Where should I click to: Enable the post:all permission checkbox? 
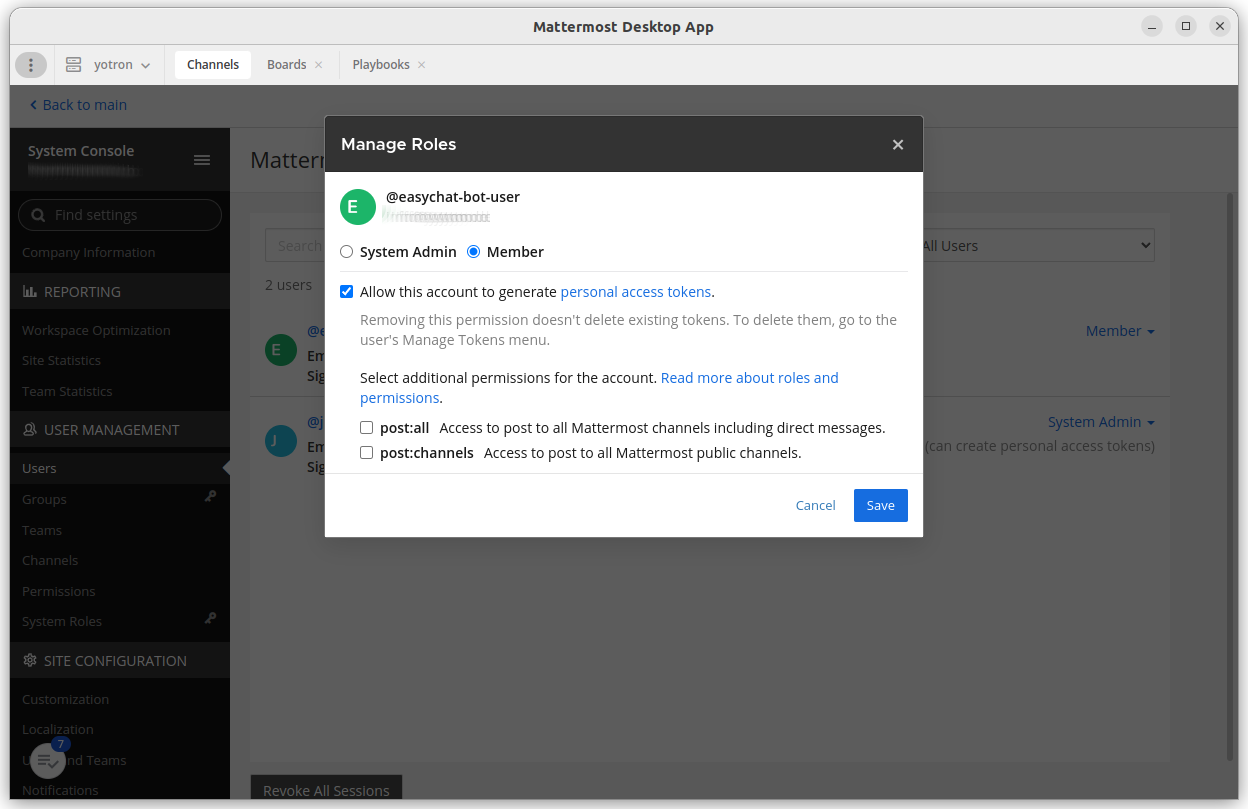click(367, 428)
